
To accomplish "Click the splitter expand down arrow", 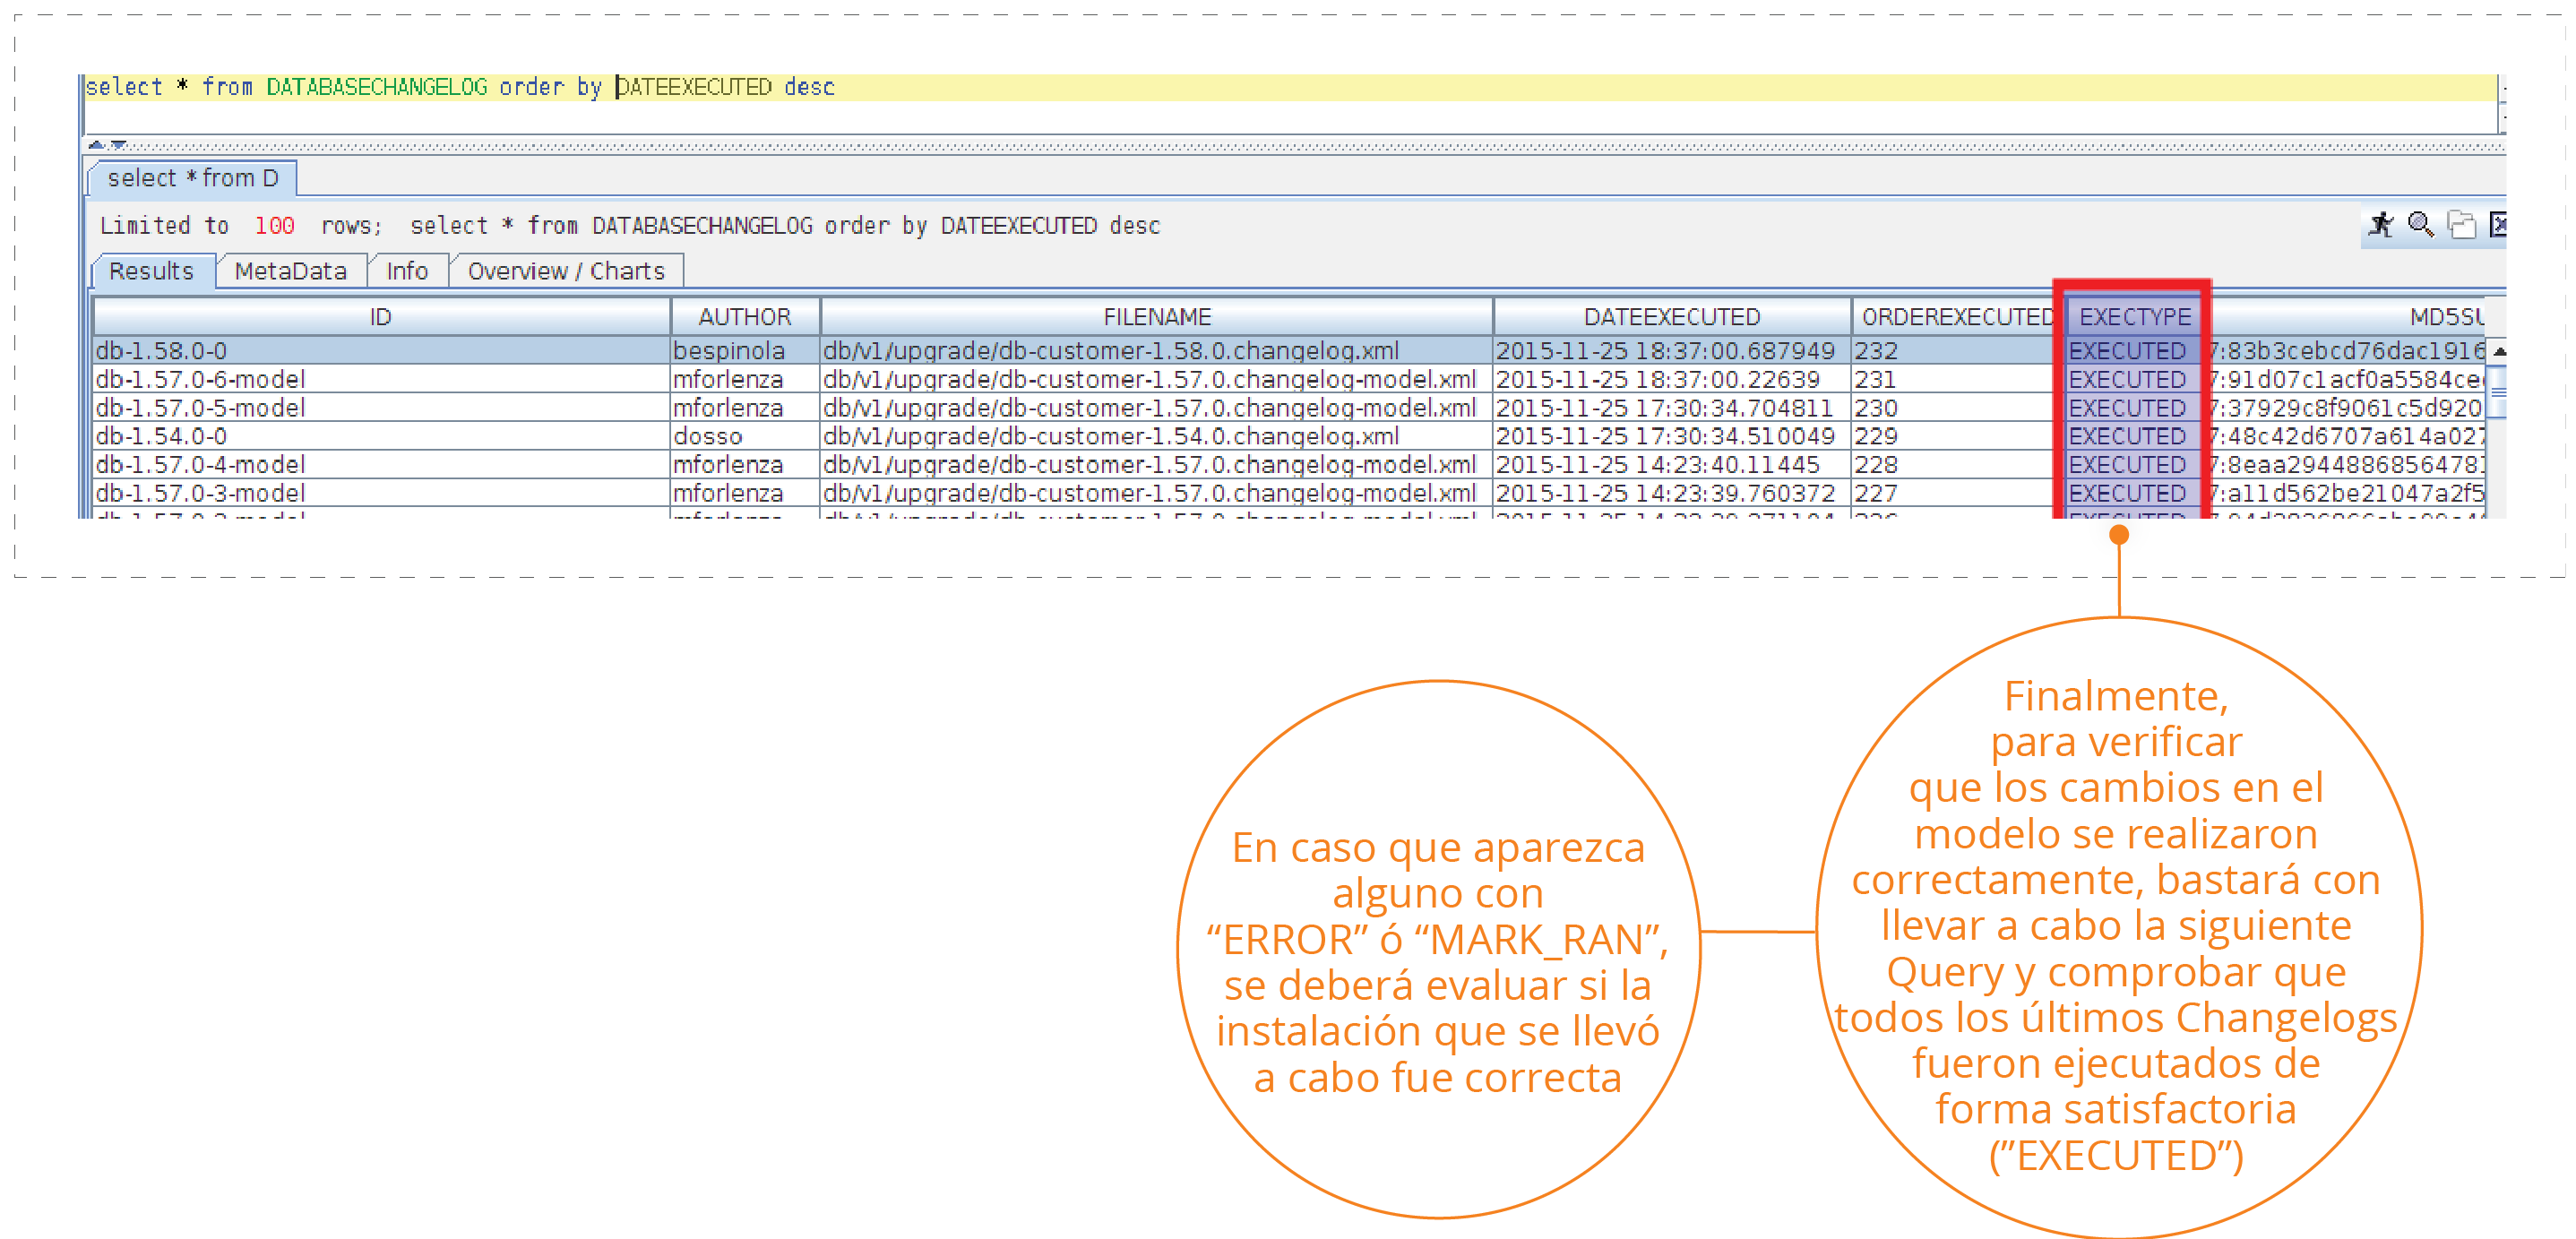I will coord(118,146).
